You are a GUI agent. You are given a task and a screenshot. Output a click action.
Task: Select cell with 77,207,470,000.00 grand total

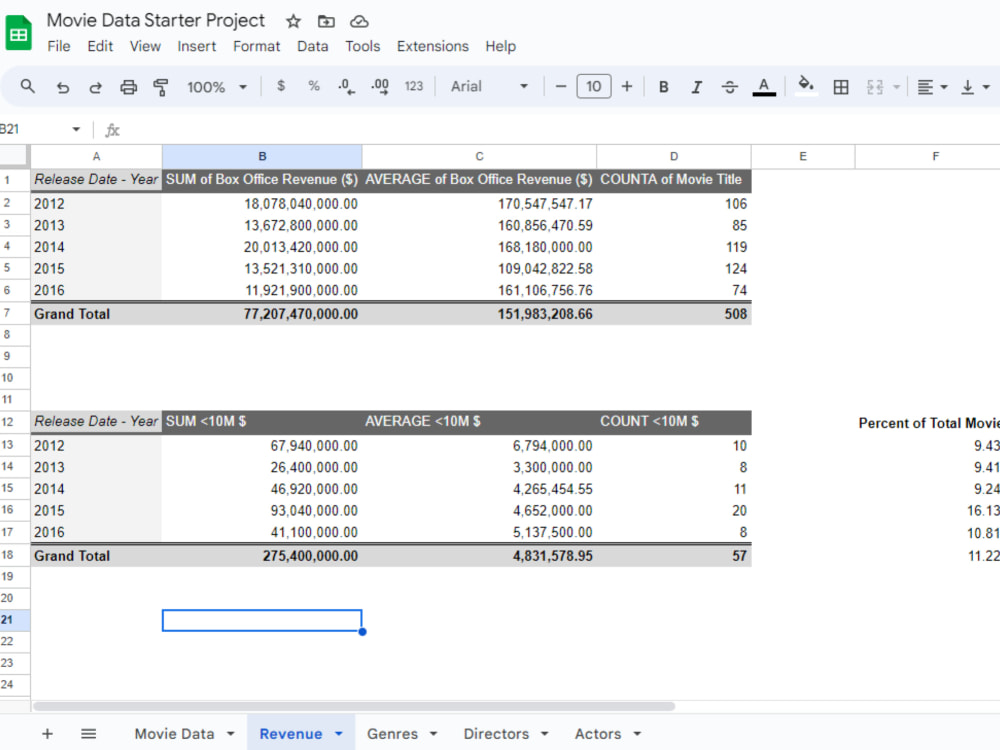pyautogui.click(x=262, y=314)
